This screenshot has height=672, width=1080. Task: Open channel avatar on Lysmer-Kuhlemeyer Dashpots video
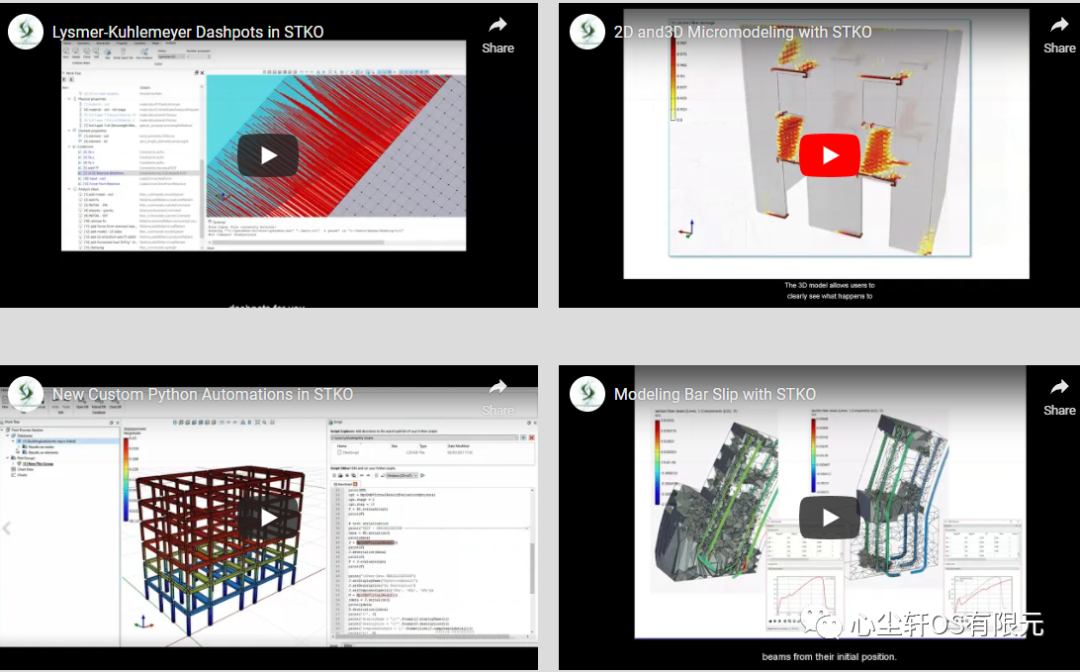(25, 32)
